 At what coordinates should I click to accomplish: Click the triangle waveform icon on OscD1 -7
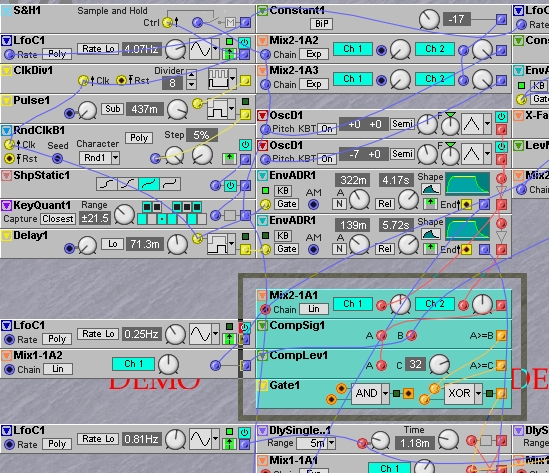point(472,154)
